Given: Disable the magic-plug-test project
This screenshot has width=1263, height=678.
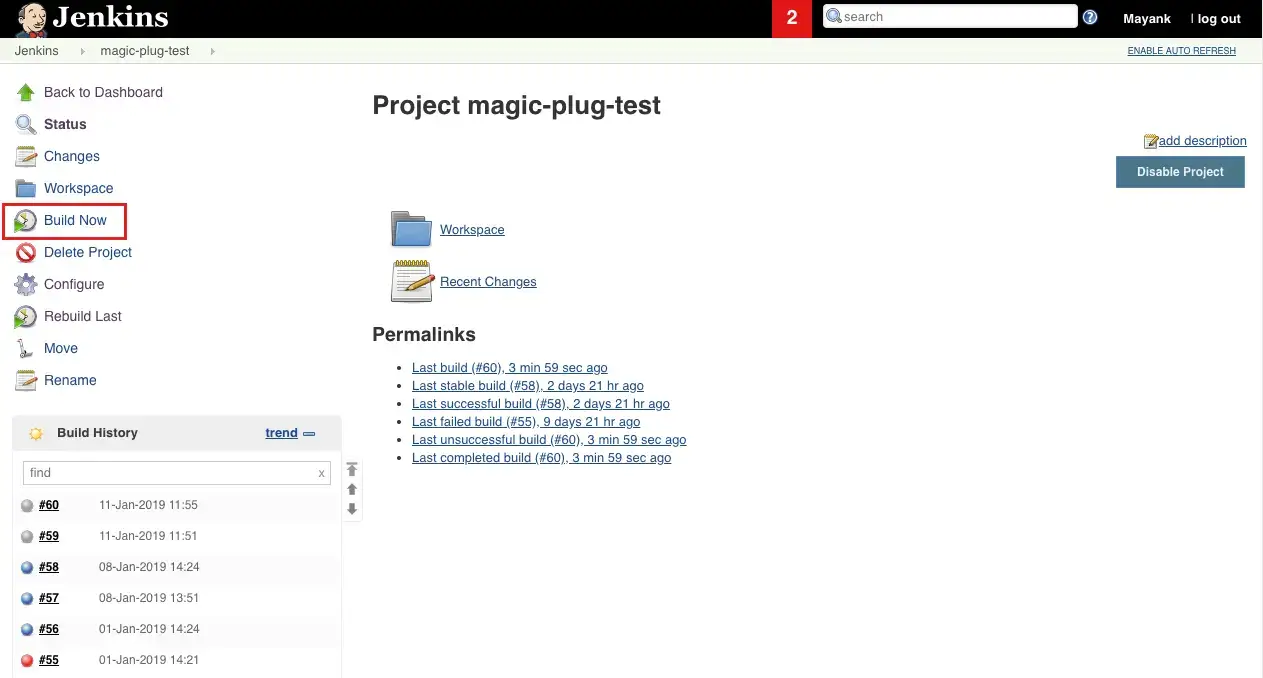Looking at the screenshot, I should (1180, 172).
